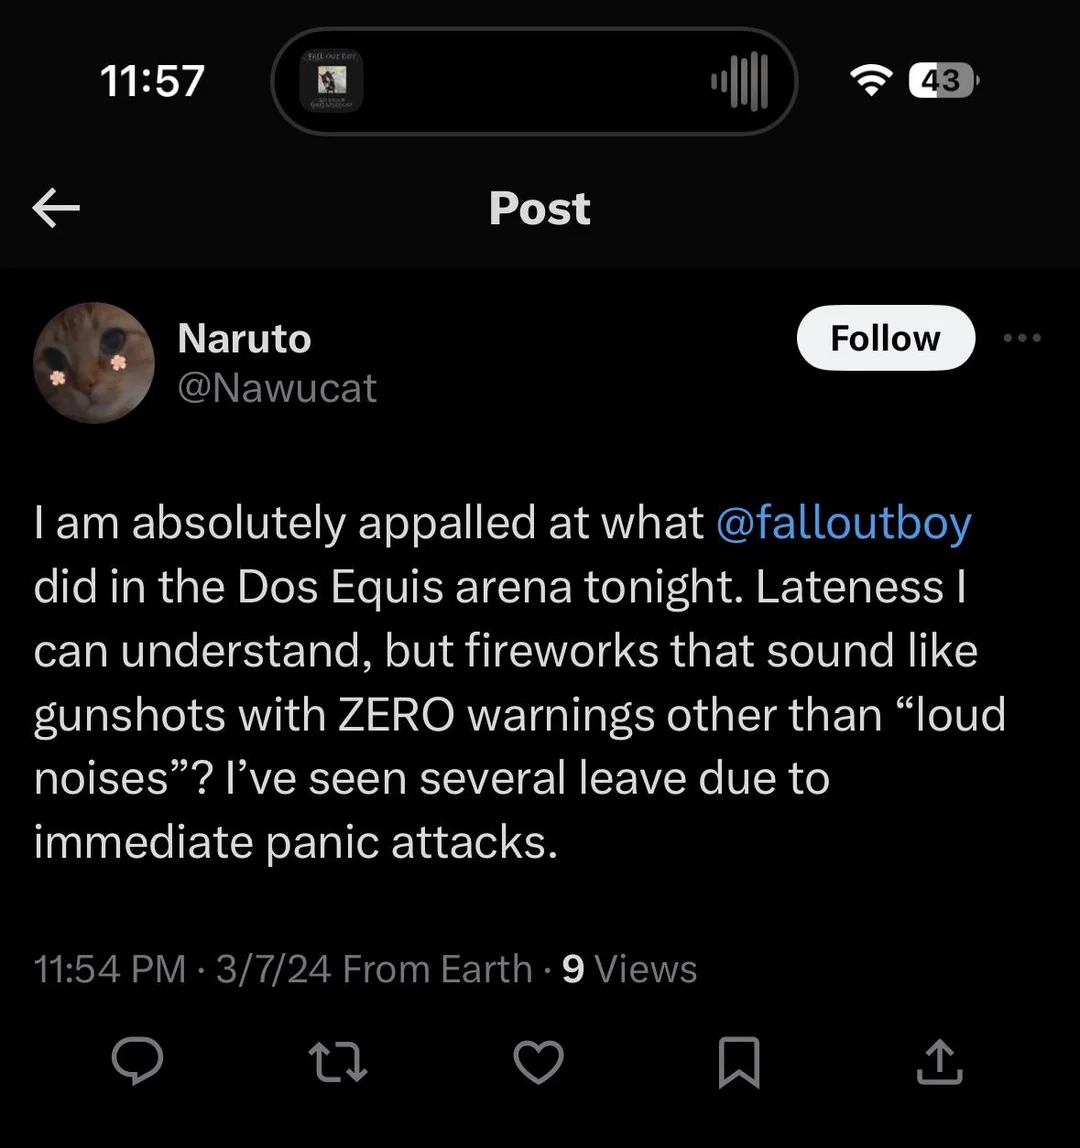Viewport: 1080px width, 1148px height.
Task: Like the post with the heart
Action: [538, 1061]
